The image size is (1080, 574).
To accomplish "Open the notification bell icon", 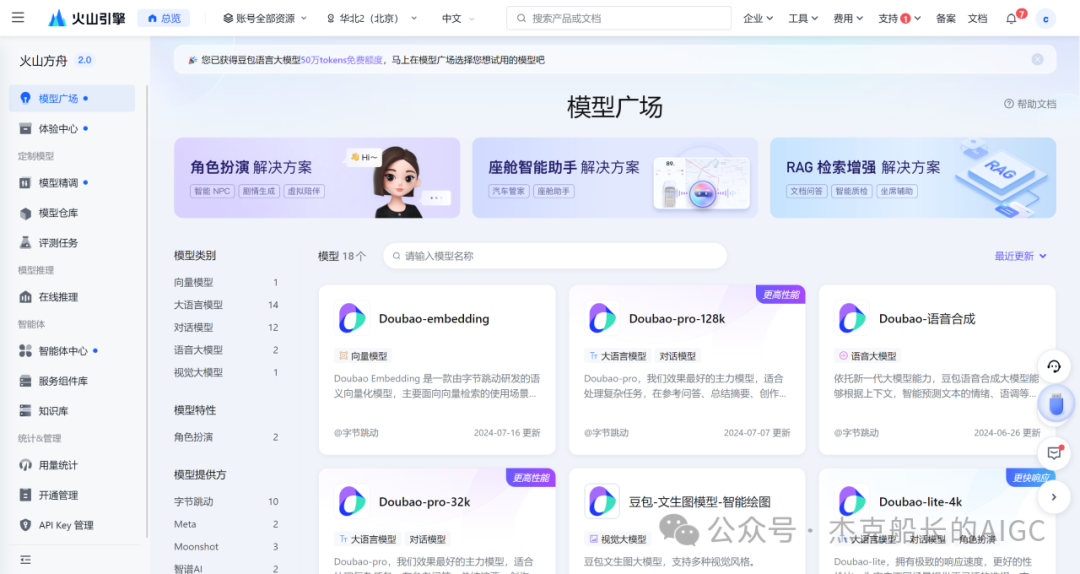I will click(x=1011, y=19).
